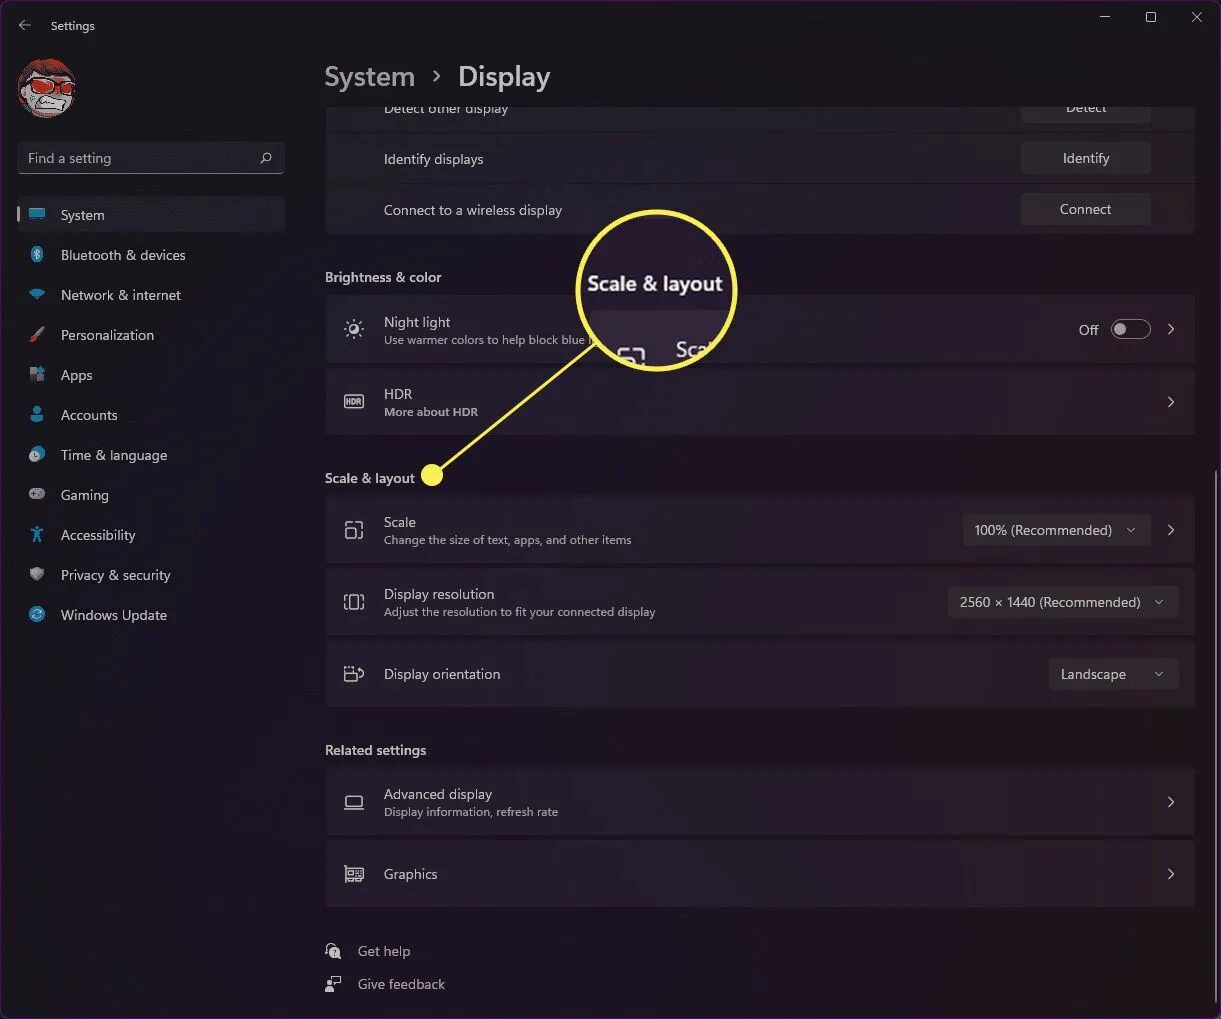The image size is (1221, 1019).
Task: Expand Graphics settings chevron
Action: click(x=1171, y=874)
